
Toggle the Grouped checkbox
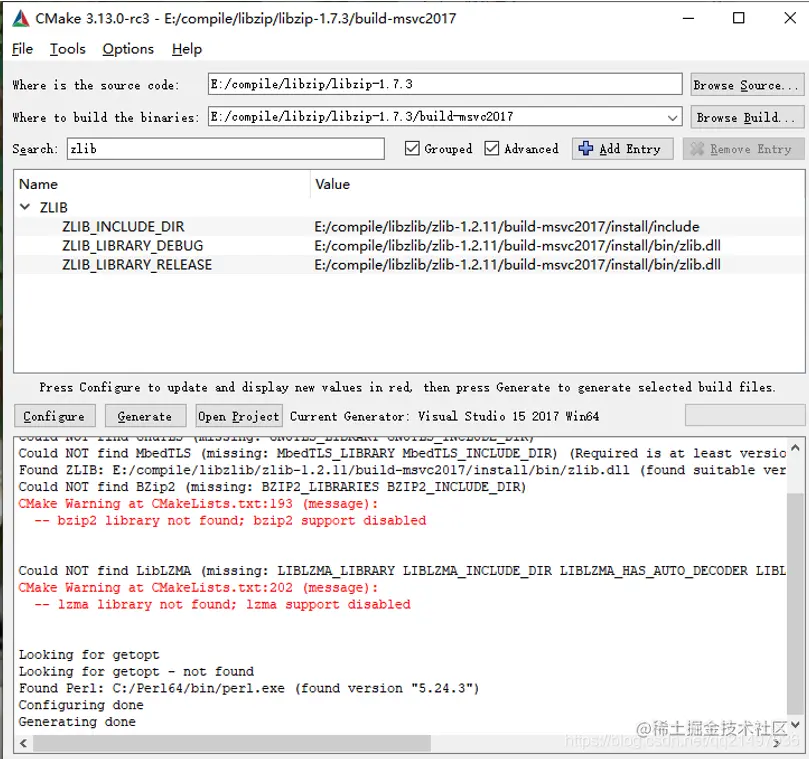pyautogui.click(x=412, y=149)
